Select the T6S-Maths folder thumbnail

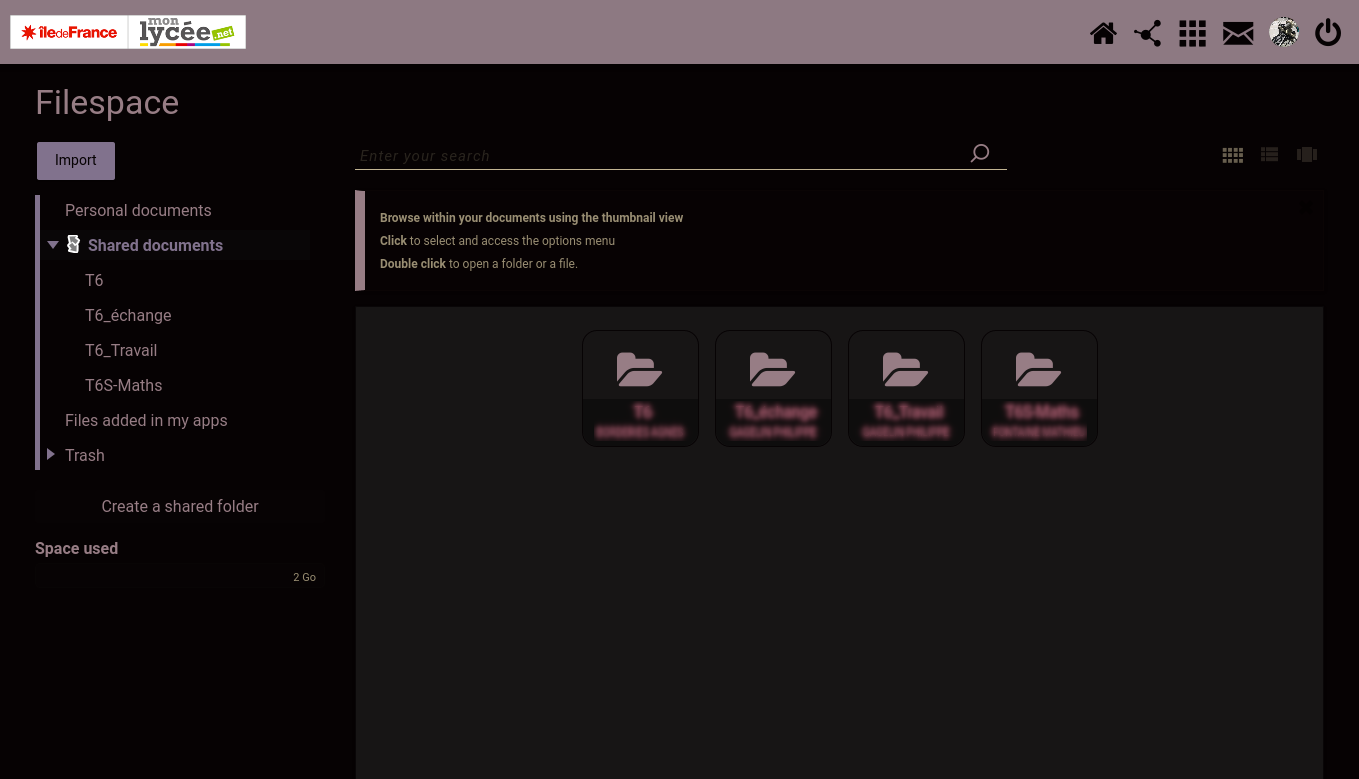1039,388
